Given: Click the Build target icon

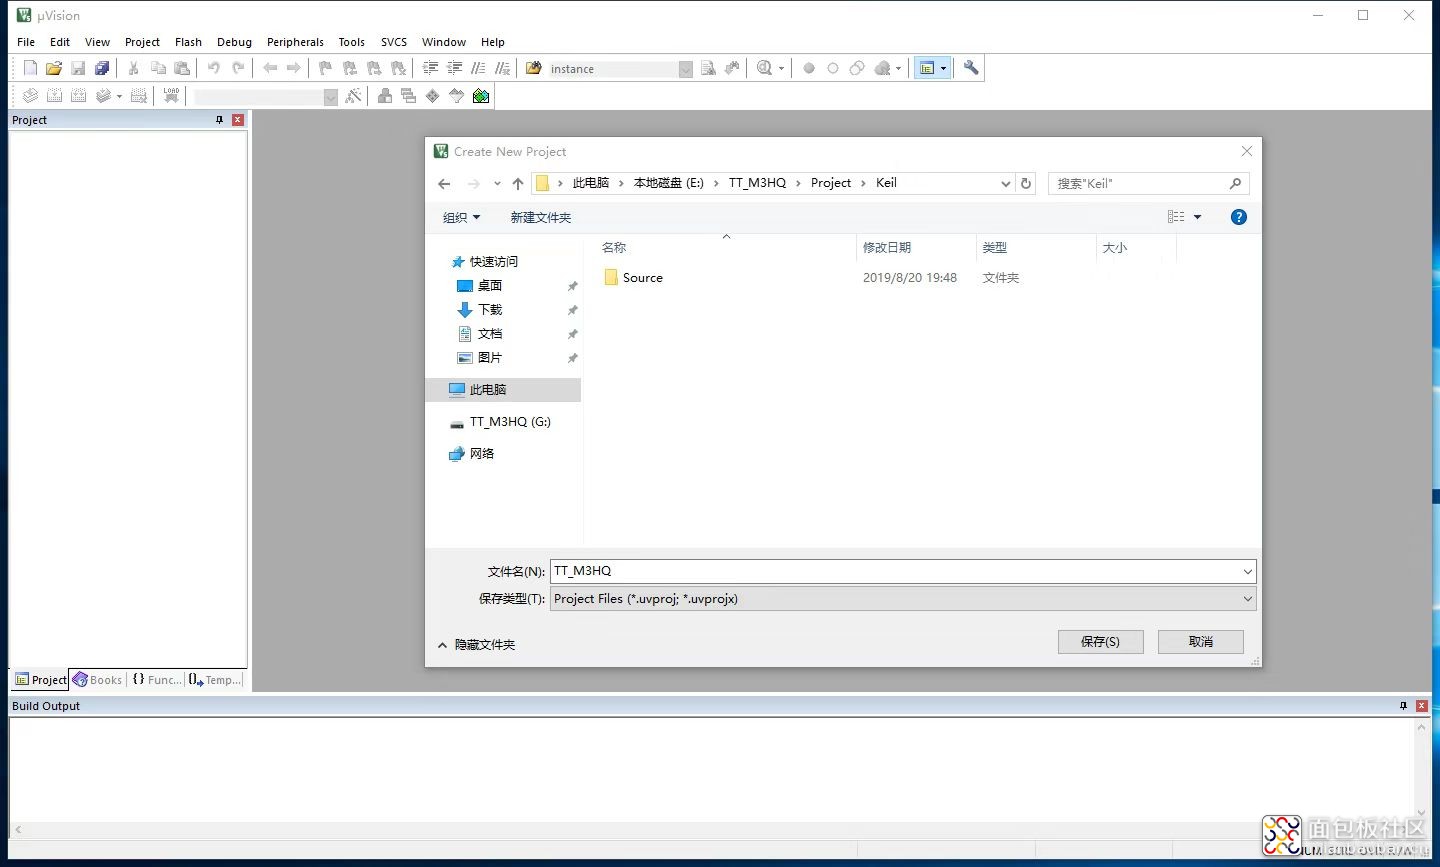Looking at the screenshot, I should (x=54, y=96).
